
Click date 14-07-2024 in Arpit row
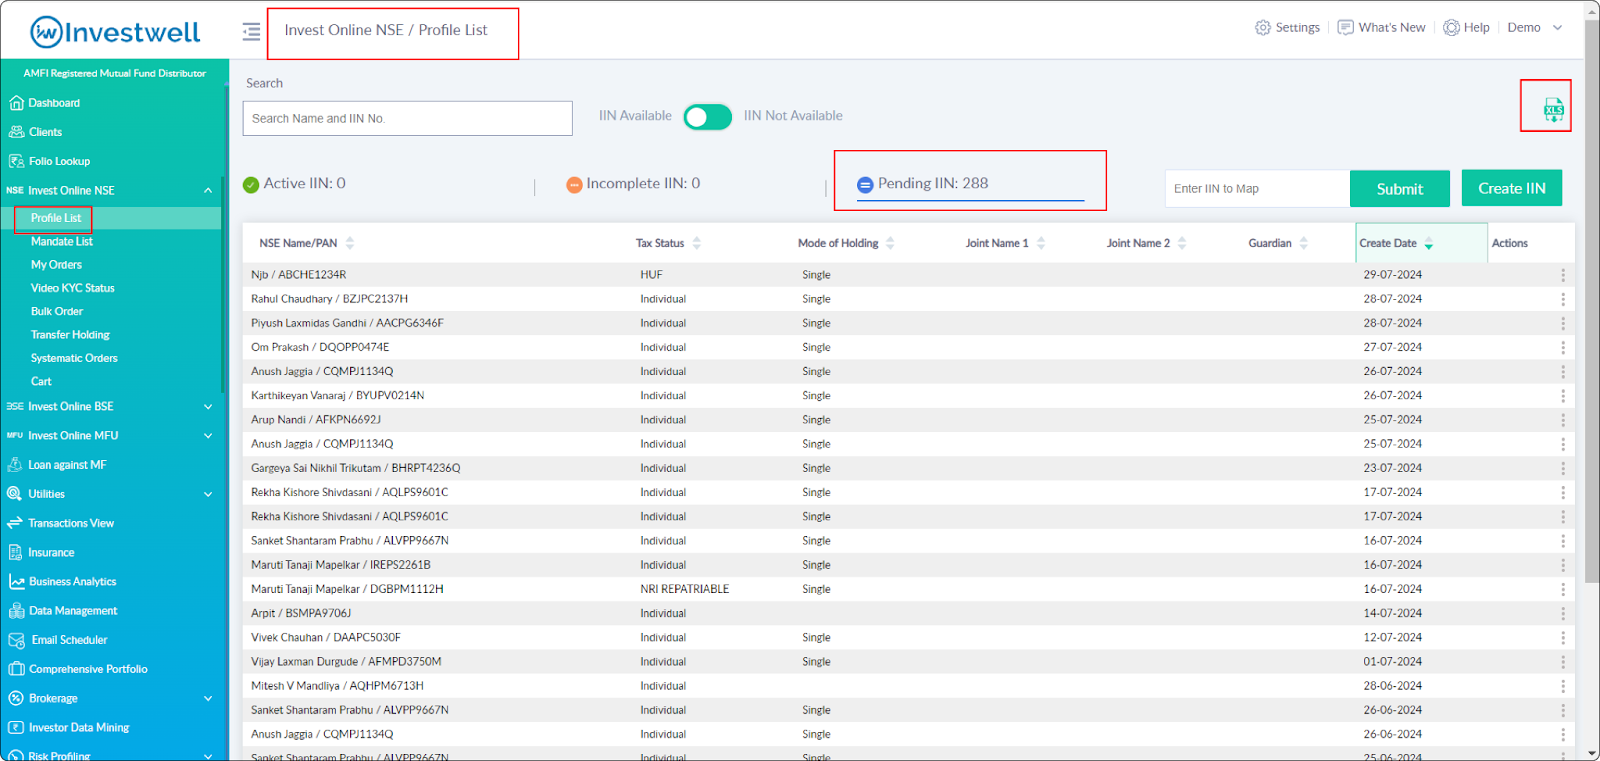coord(1392,614)
